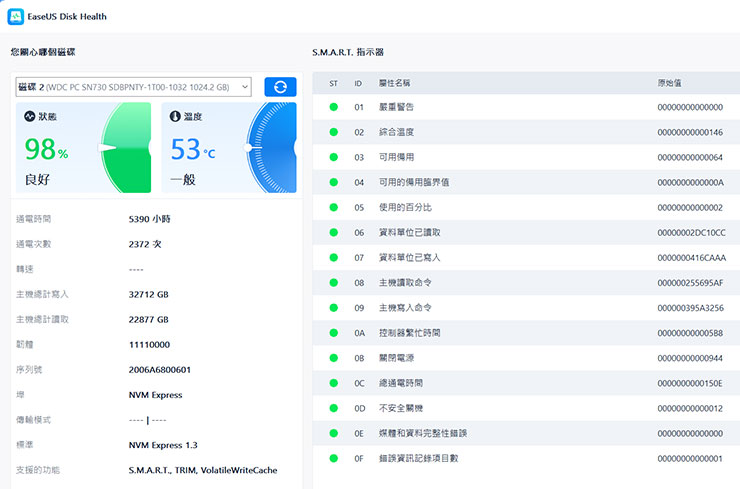Viewport: 740px width, 489px height.
Task: Click the green status dot for ID 01
Action: point(334,107)
